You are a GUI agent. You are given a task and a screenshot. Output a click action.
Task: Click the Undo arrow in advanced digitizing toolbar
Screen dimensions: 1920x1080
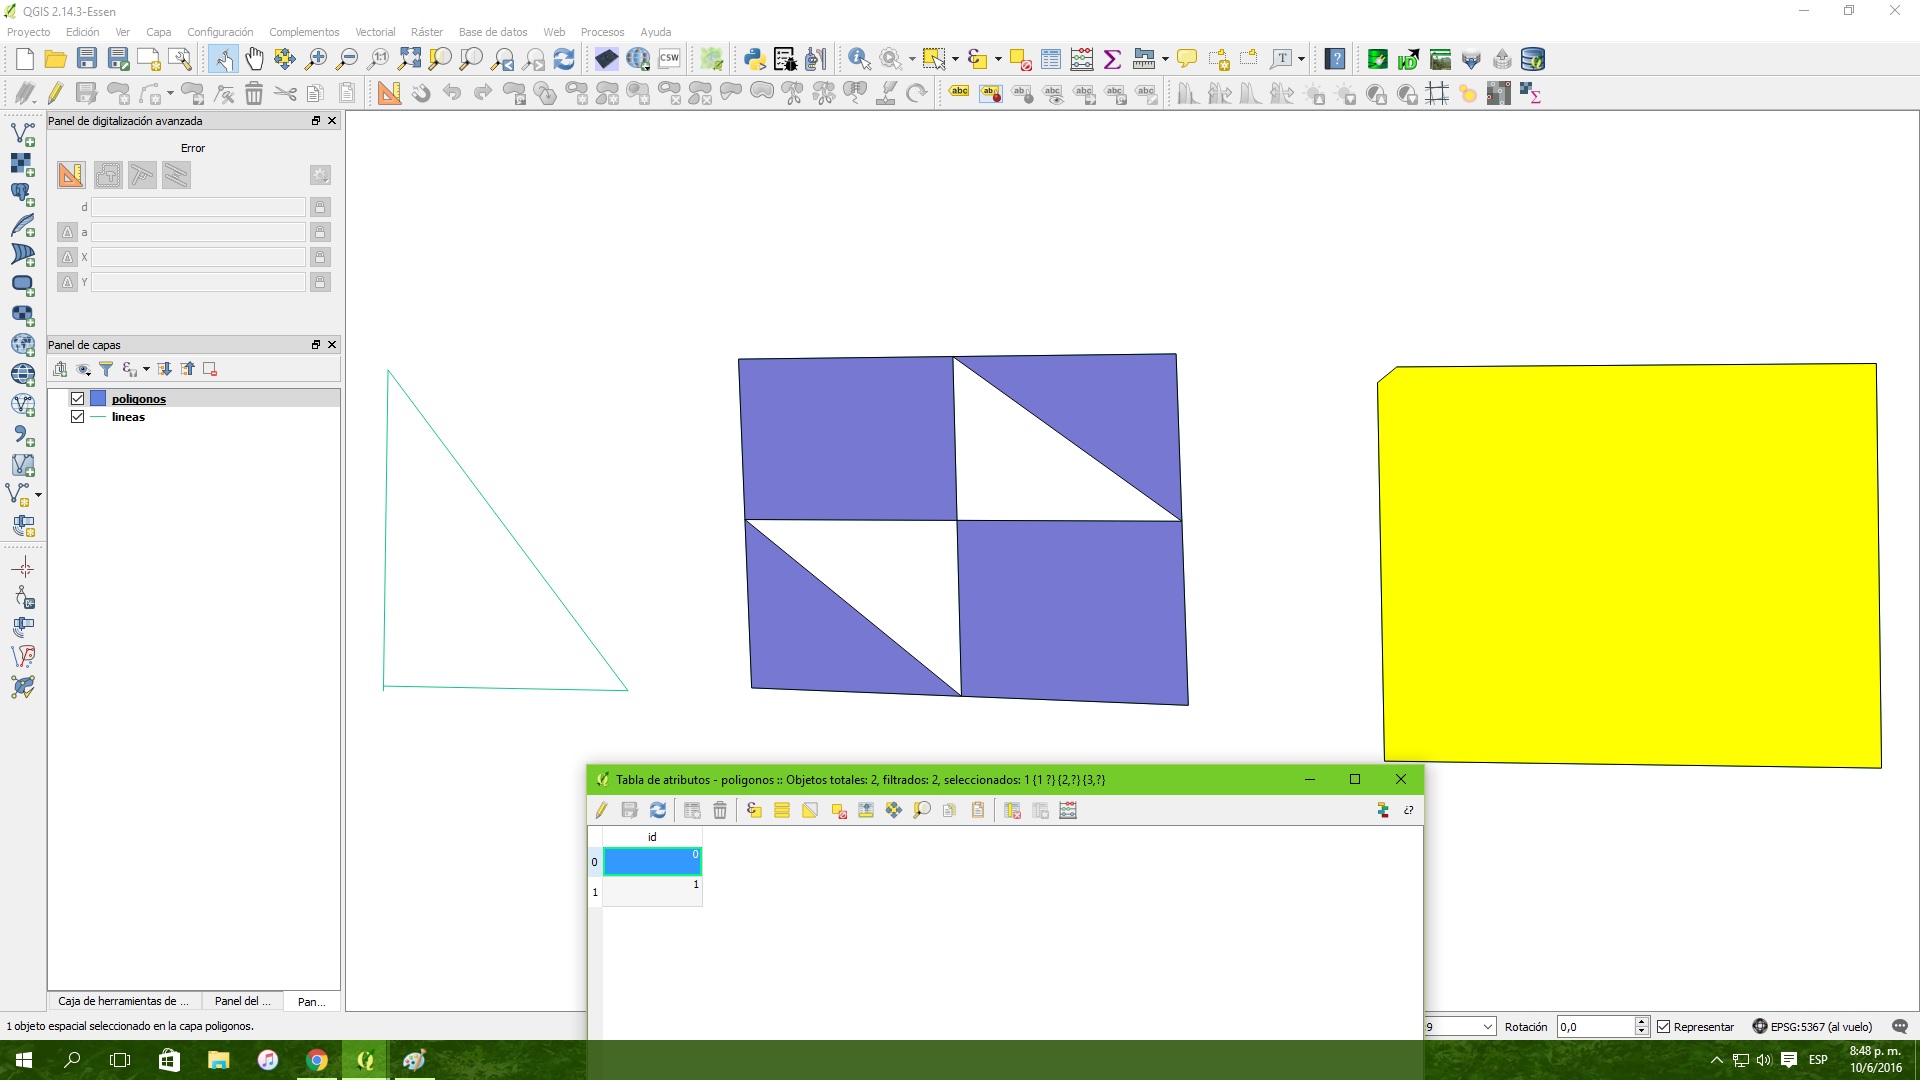452,93
